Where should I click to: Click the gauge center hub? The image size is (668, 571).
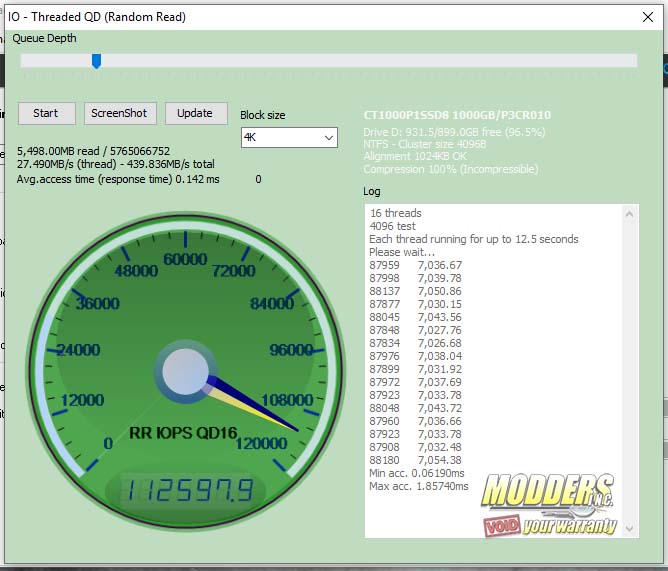185,371
